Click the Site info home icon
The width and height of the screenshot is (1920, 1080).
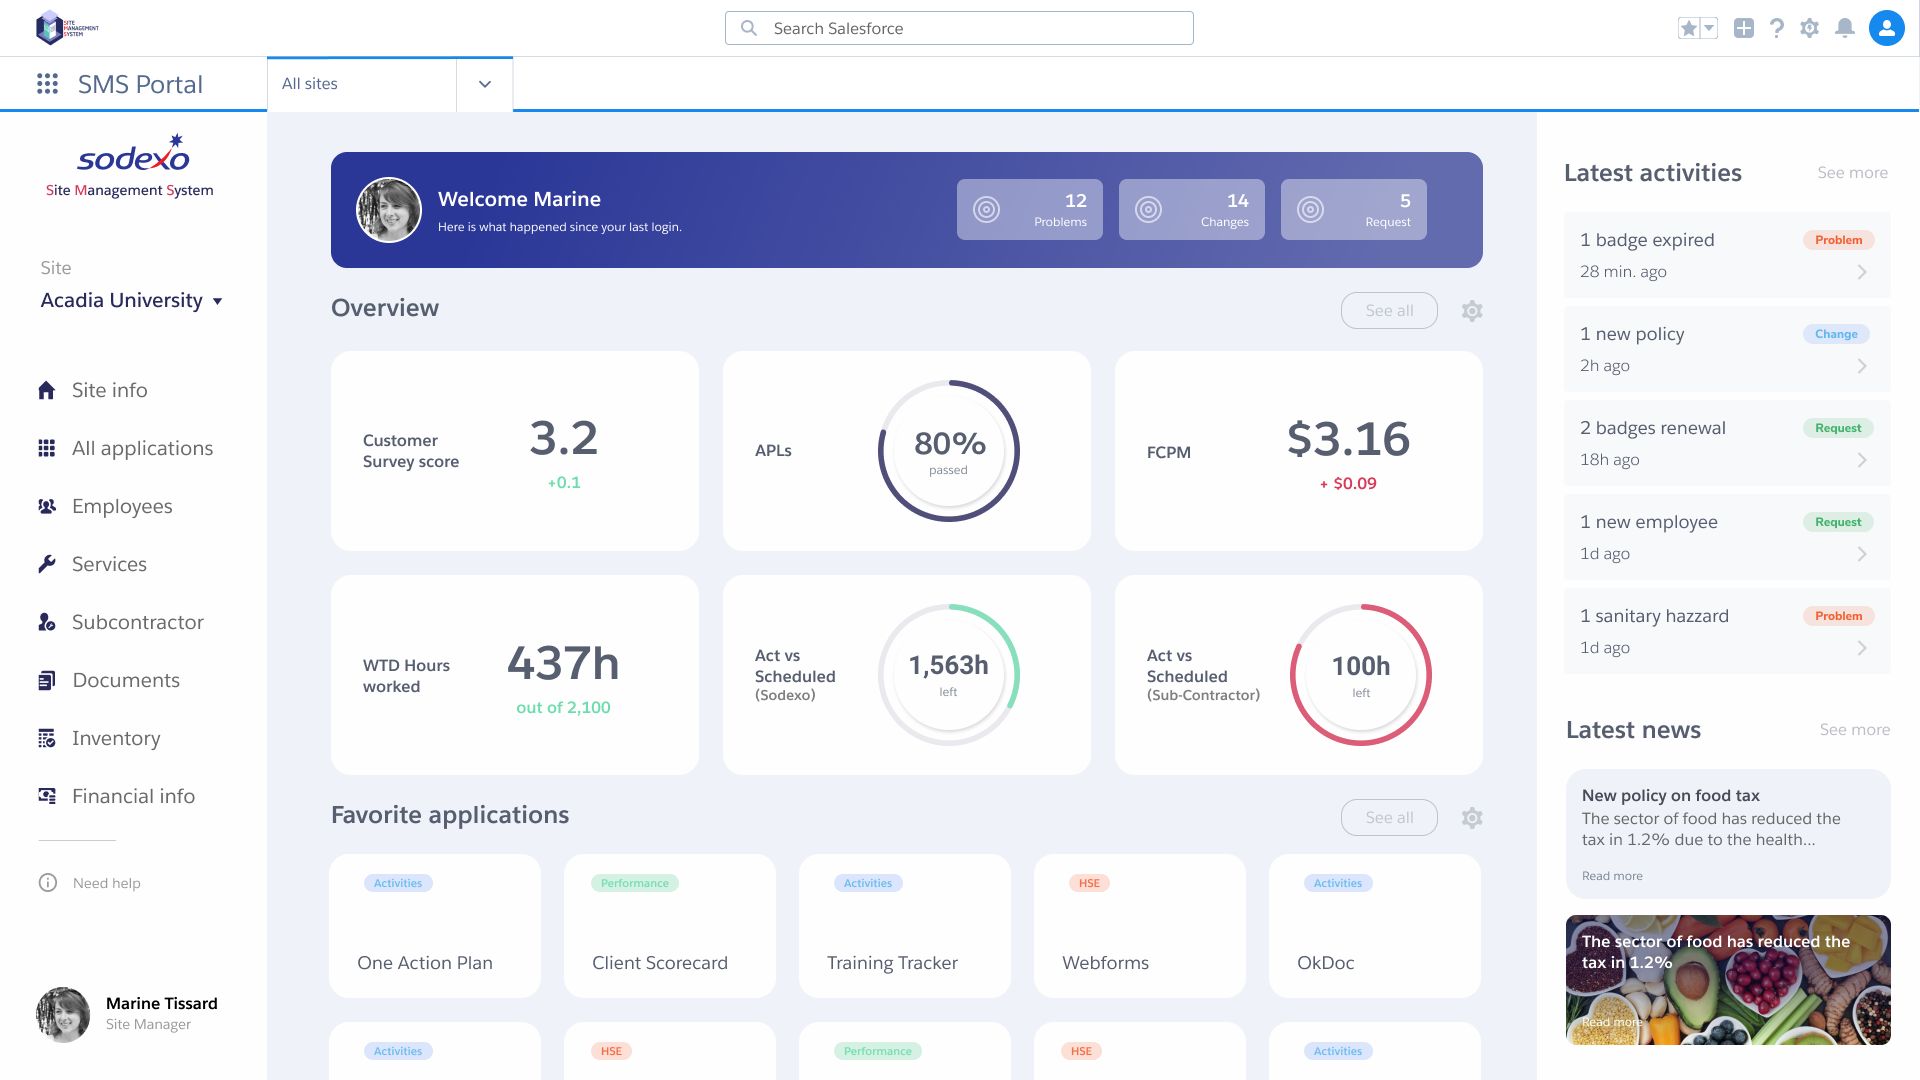coord(47,390)
